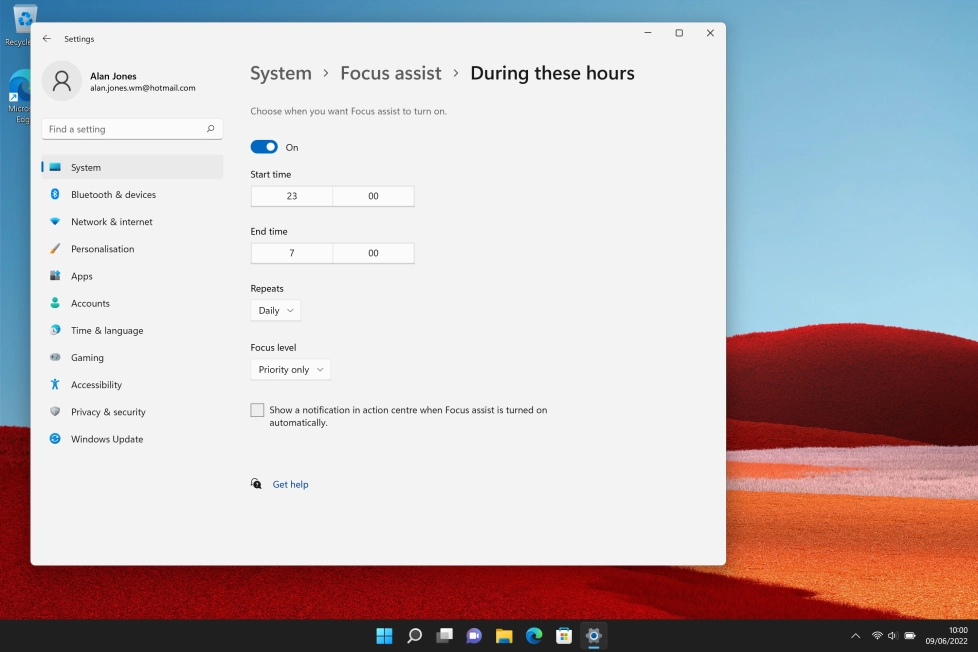Click the Windows Update icon

pyautogui.click(x=55, y=439)
